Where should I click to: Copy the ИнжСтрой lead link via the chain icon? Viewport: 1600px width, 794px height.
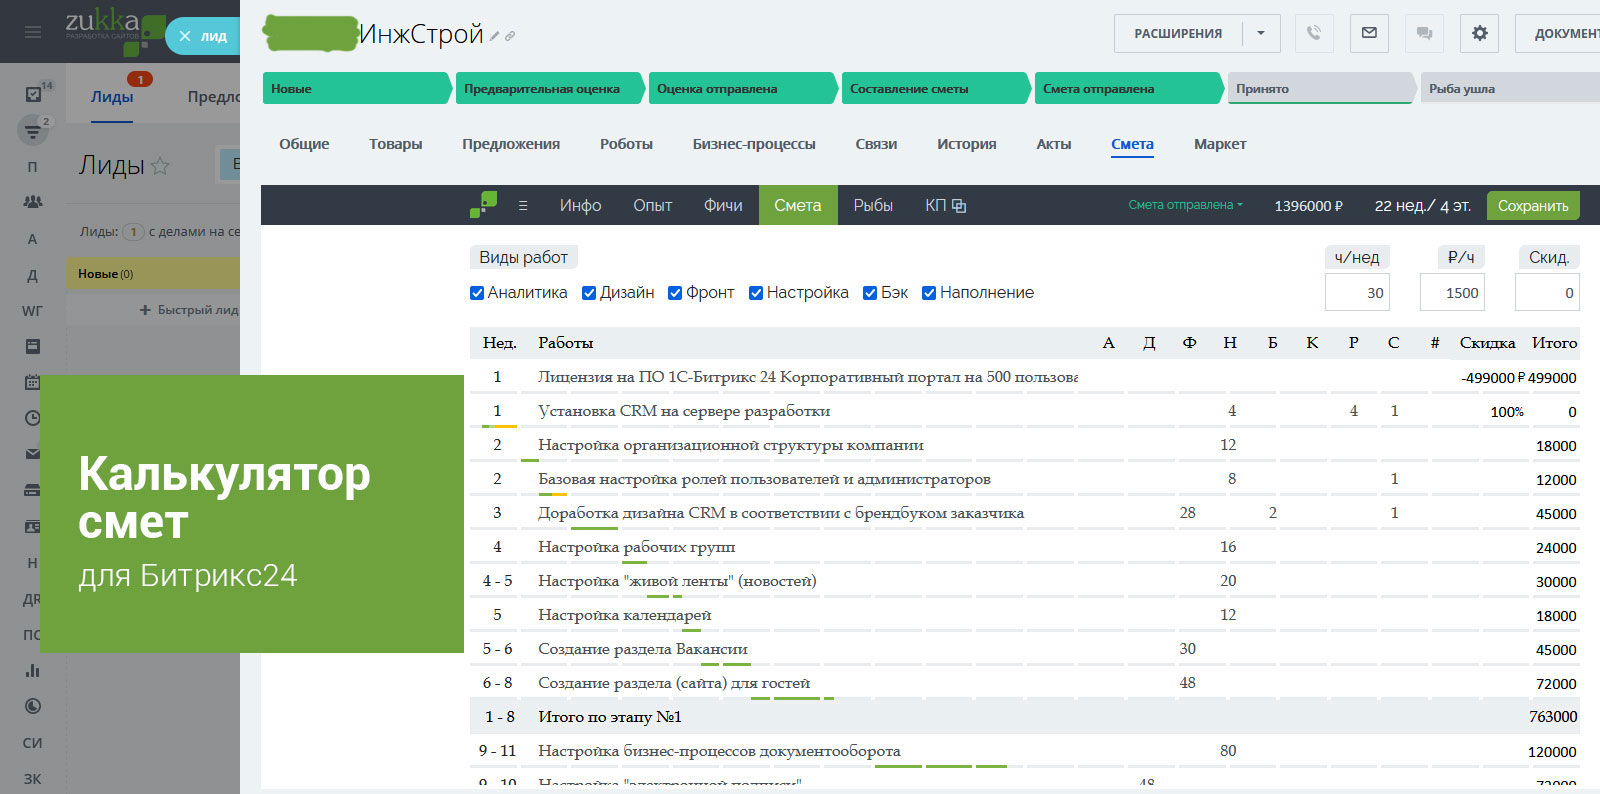point(510,36)
